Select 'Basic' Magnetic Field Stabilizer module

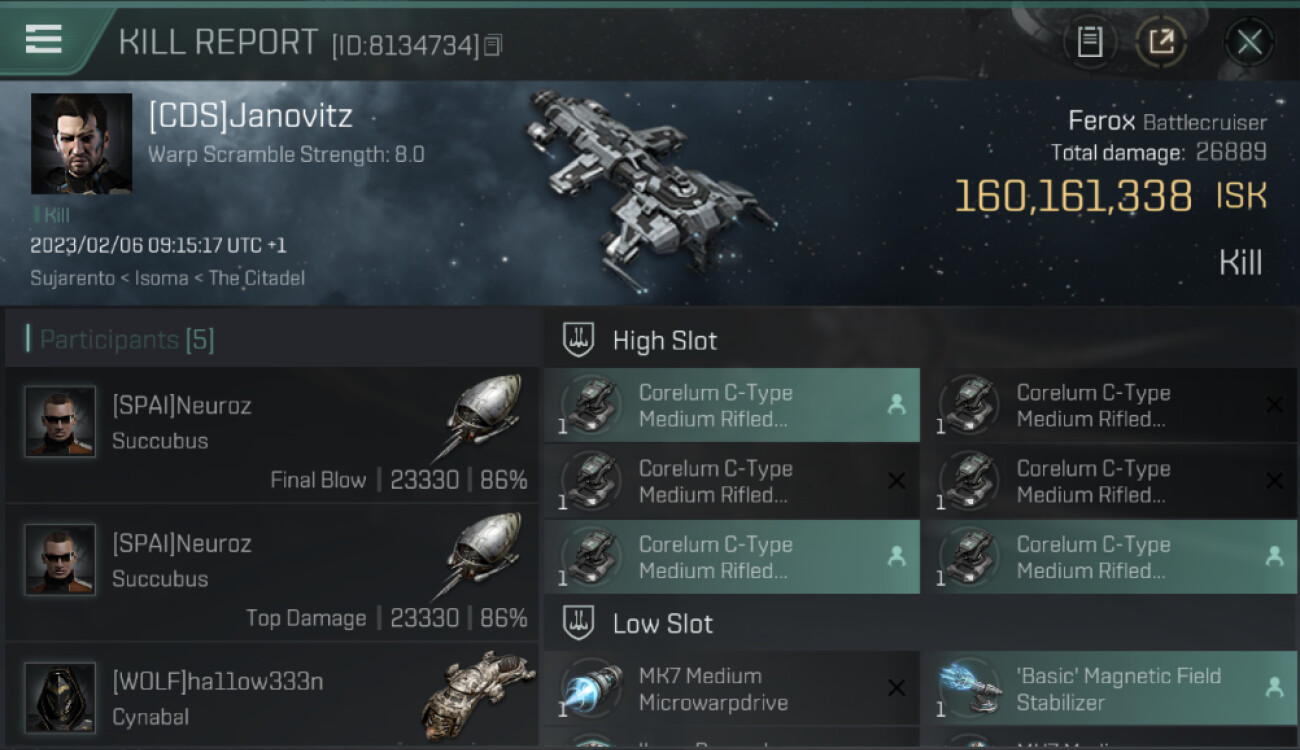tap(1108, 688)
